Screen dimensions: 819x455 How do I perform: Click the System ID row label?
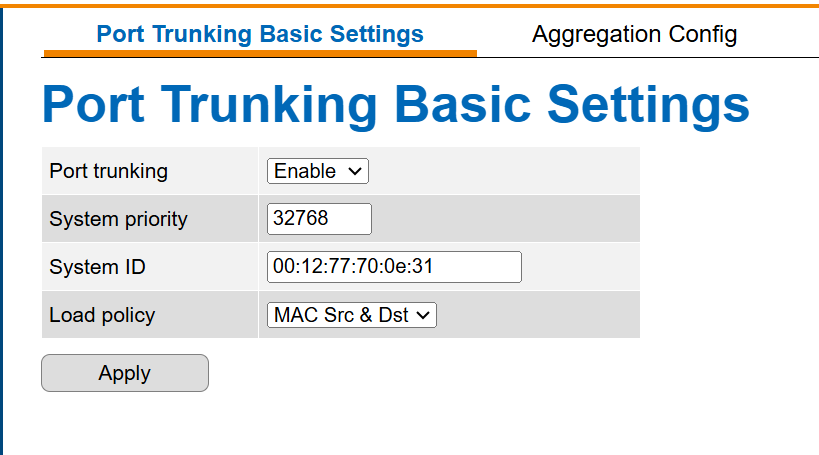97,267
